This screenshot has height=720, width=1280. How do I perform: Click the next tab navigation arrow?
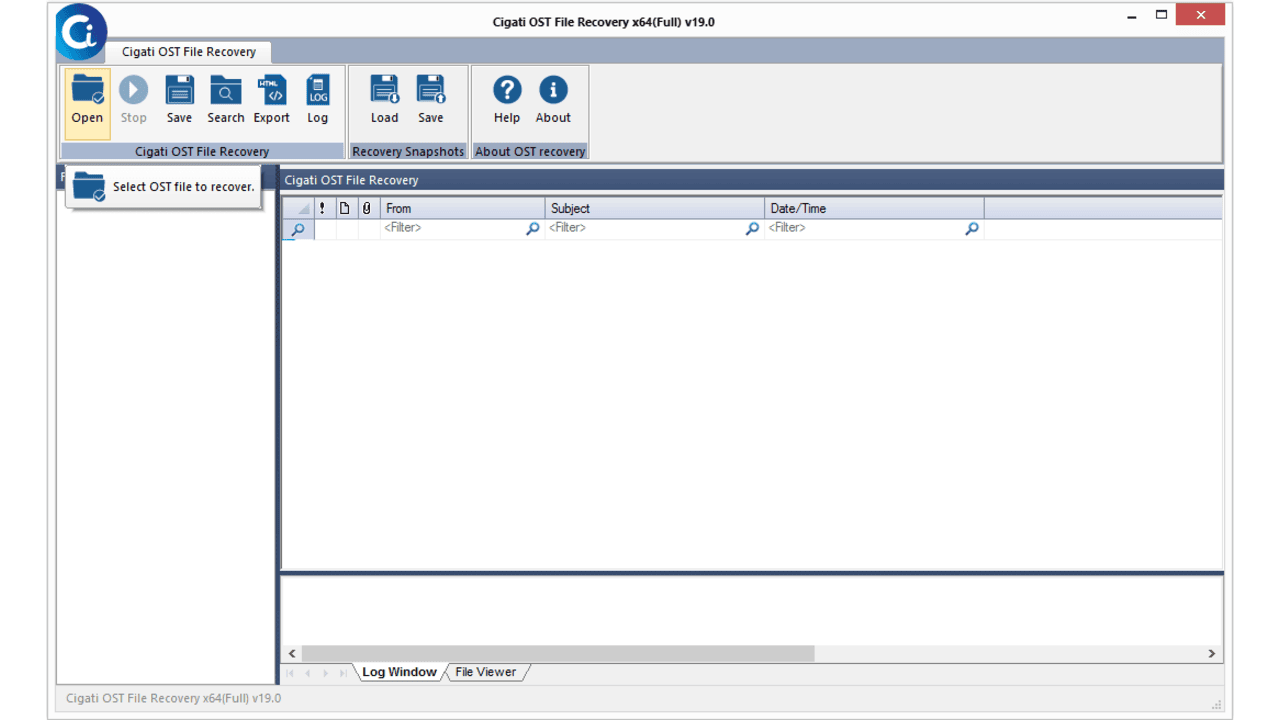point(325,673)
